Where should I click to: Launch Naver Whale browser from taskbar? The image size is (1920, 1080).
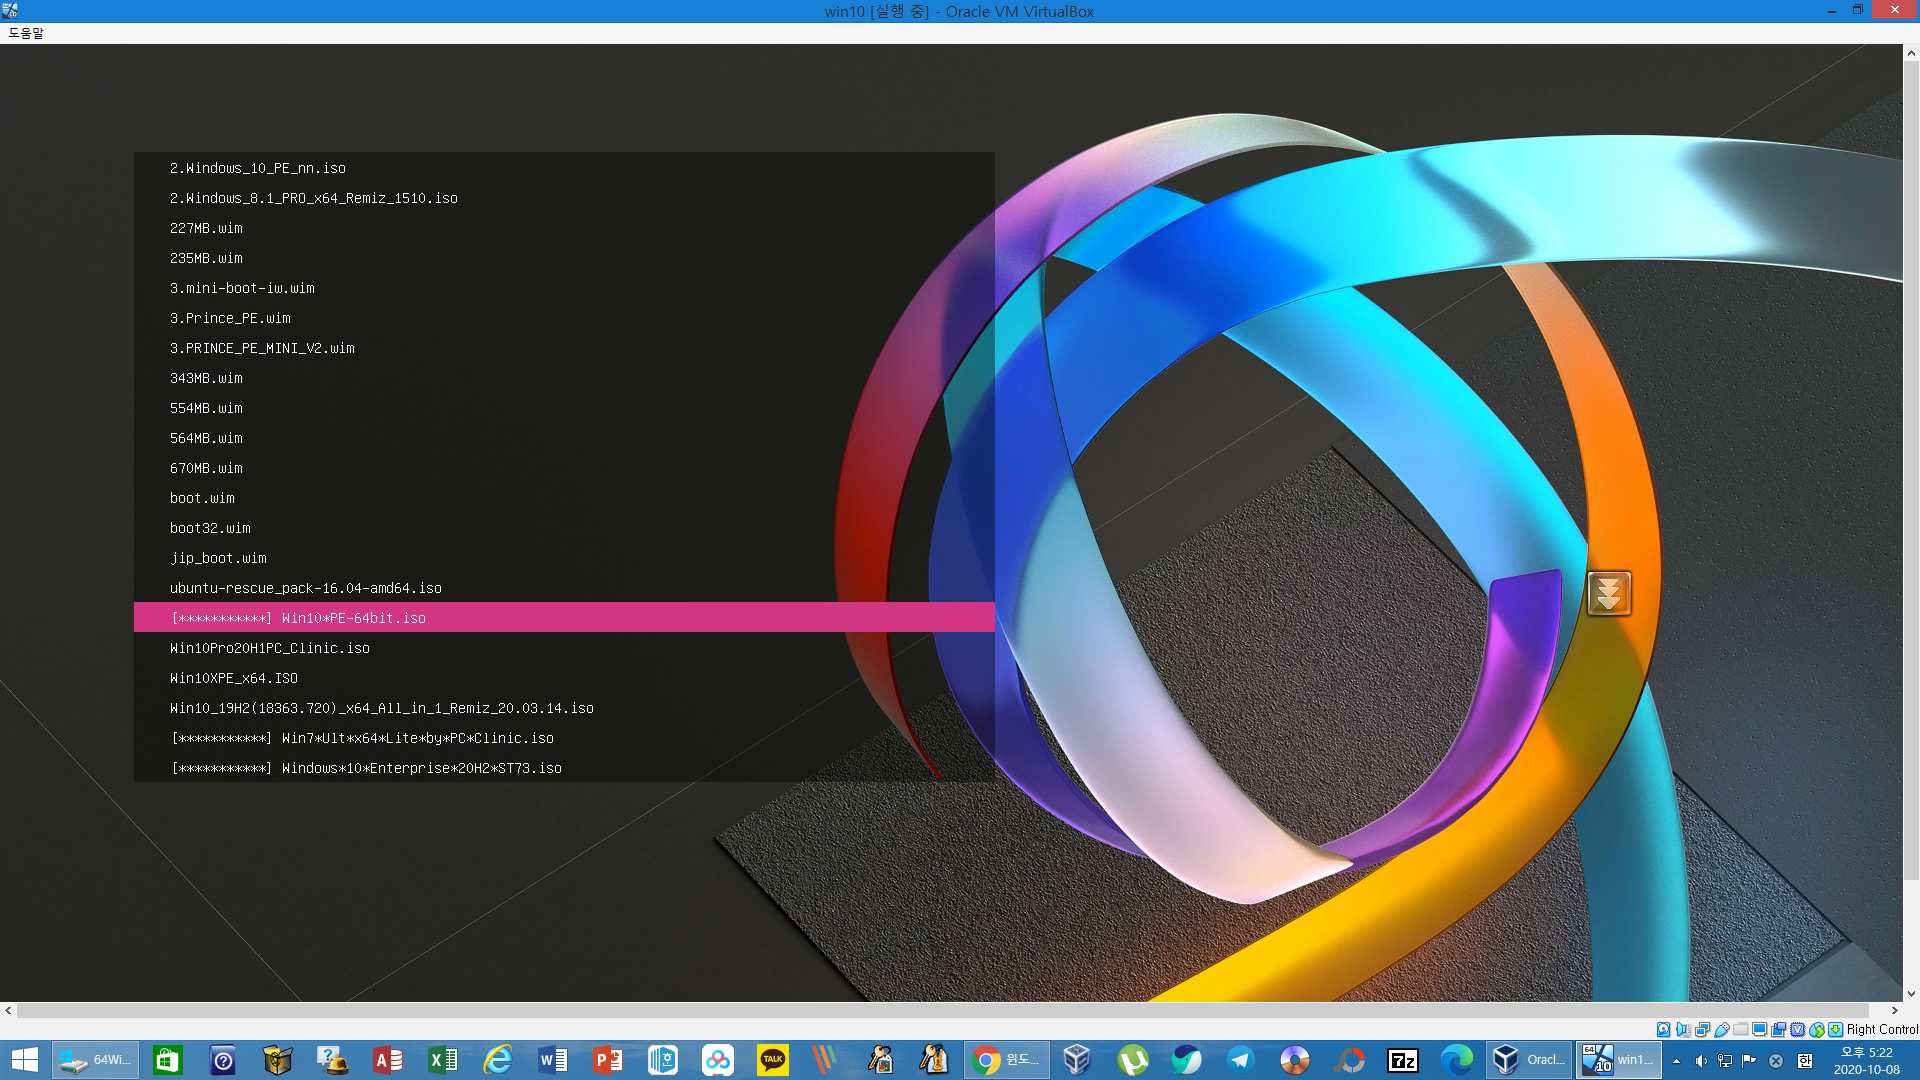(1187, 1060)
